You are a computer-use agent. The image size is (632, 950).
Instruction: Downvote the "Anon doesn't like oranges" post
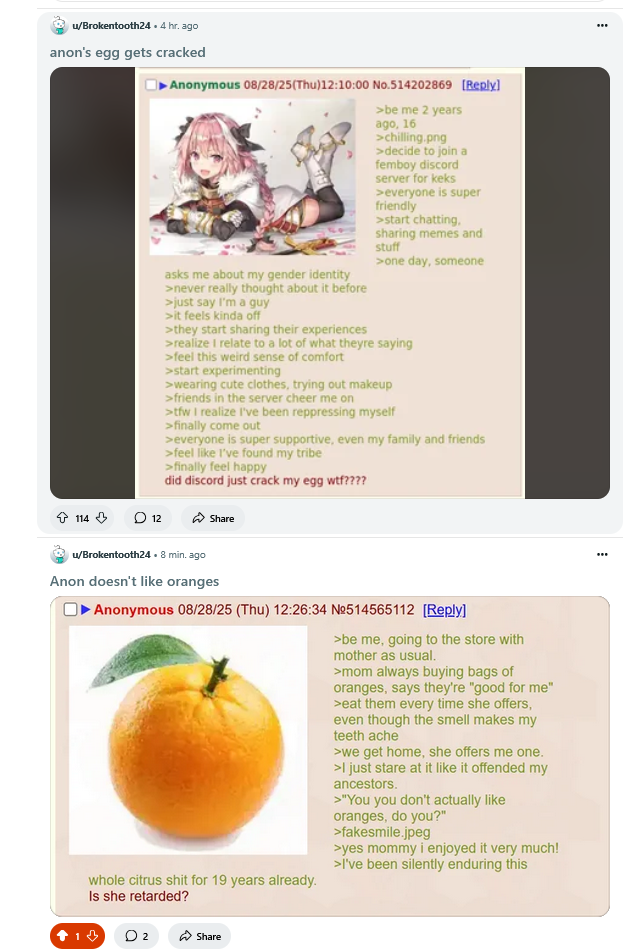(93, 936)
